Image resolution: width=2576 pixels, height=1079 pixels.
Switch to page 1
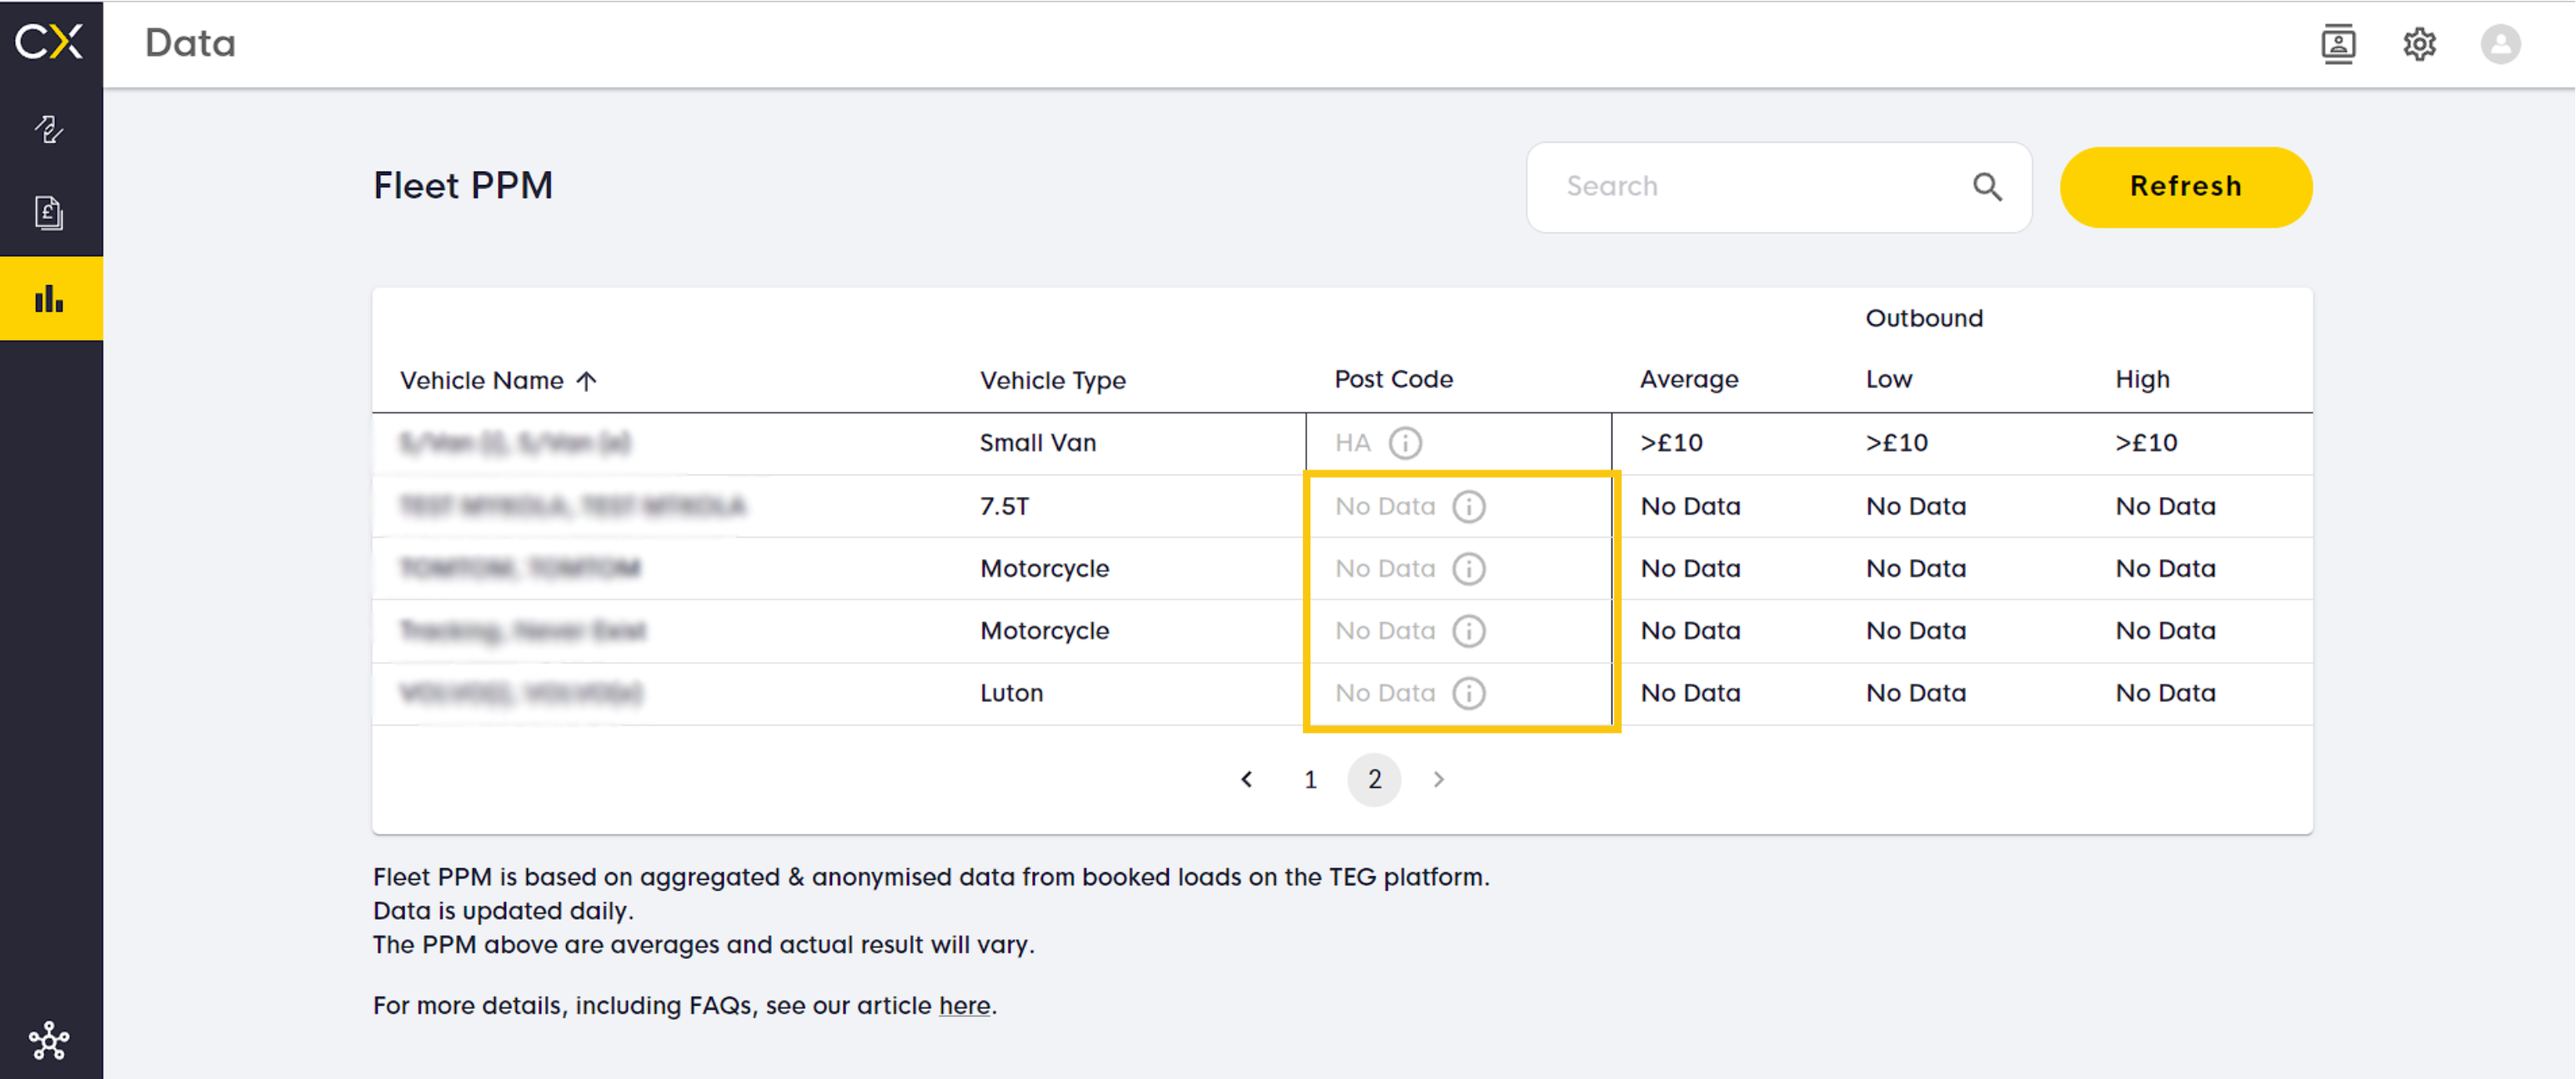(1310, 779)
